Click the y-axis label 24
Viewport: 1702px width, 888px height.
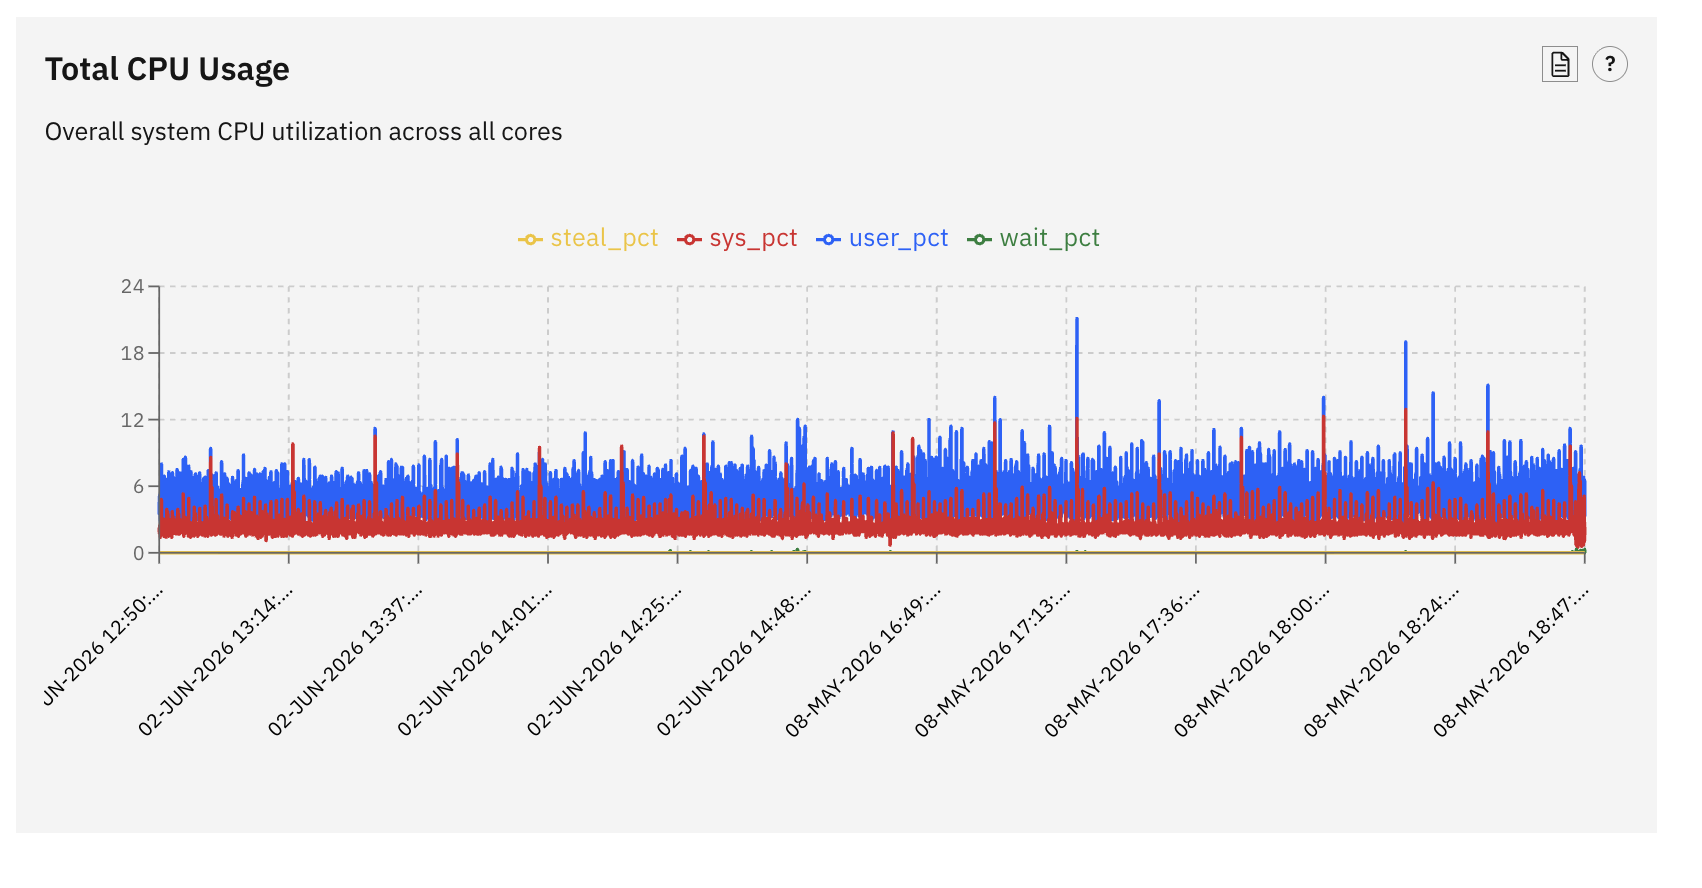(x=132, y=287)
